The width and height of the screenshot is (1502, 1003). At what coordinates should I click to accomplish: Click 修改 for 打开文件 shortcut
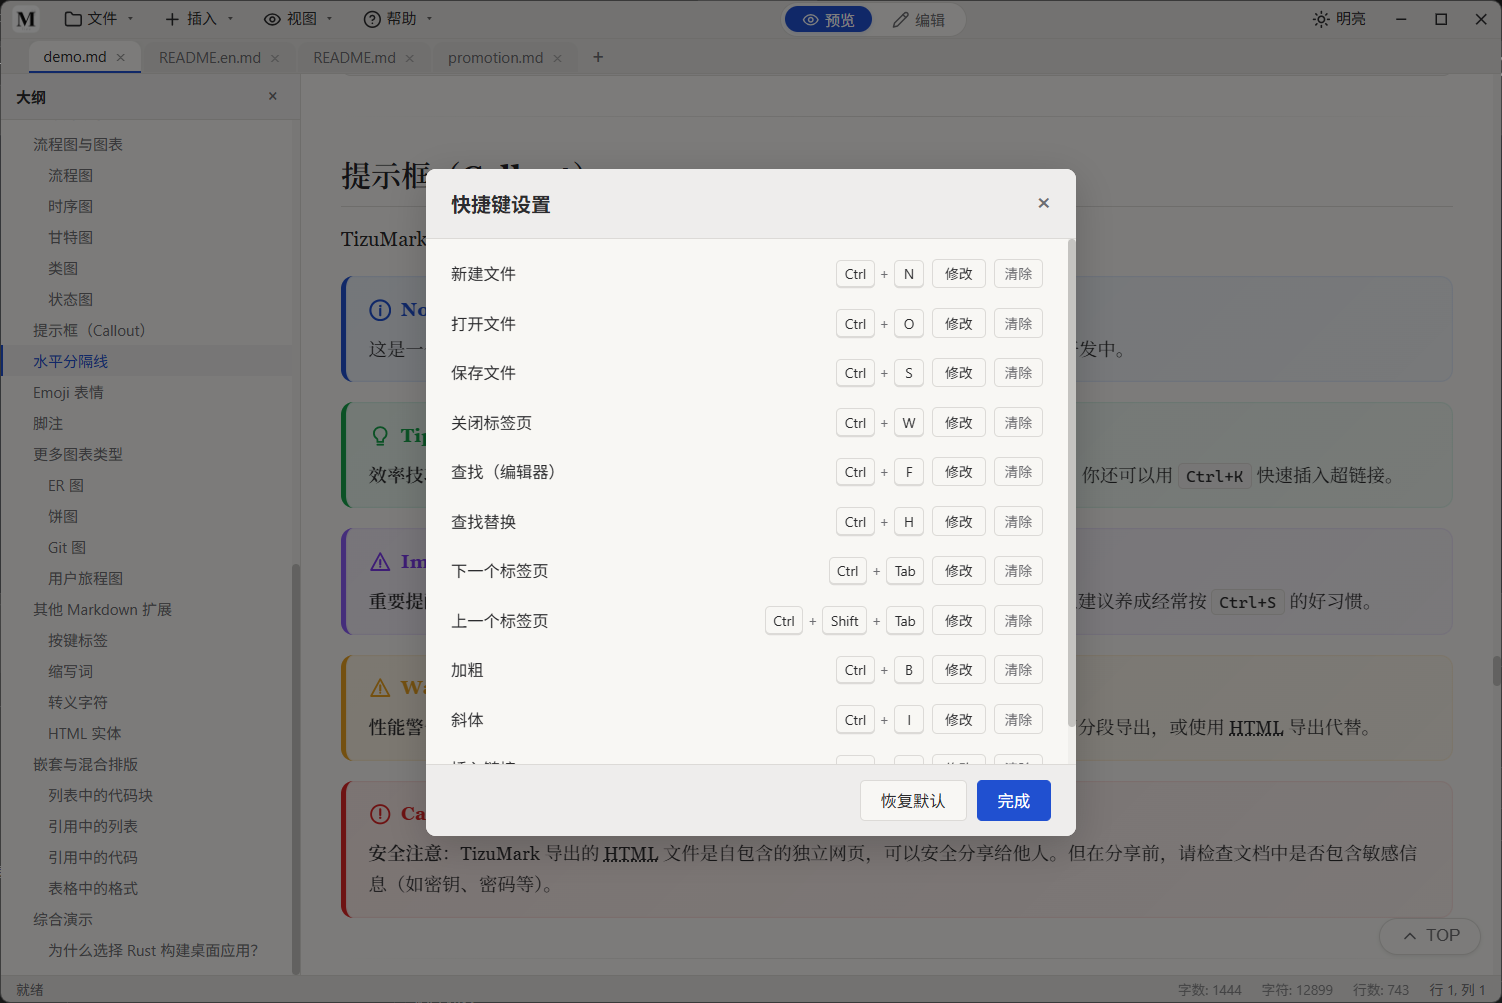point(959,324)
